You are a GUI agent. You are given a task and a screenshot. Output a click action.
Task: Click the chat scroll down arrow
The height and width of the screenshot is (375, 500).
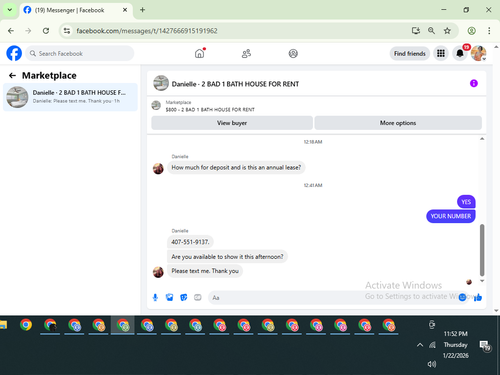482,281
